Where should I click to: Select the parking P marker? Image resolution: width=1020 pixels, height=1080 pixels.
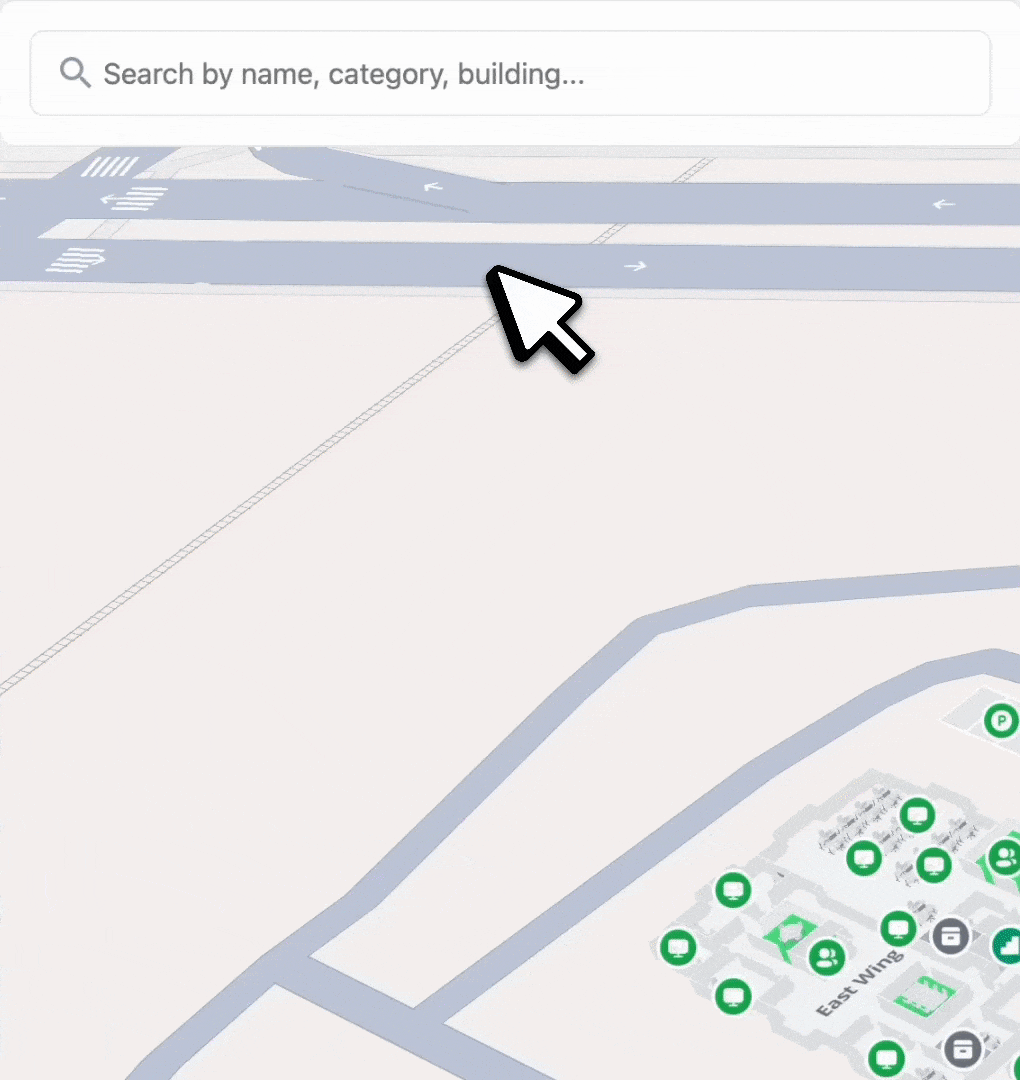(x=1000, y=720)
